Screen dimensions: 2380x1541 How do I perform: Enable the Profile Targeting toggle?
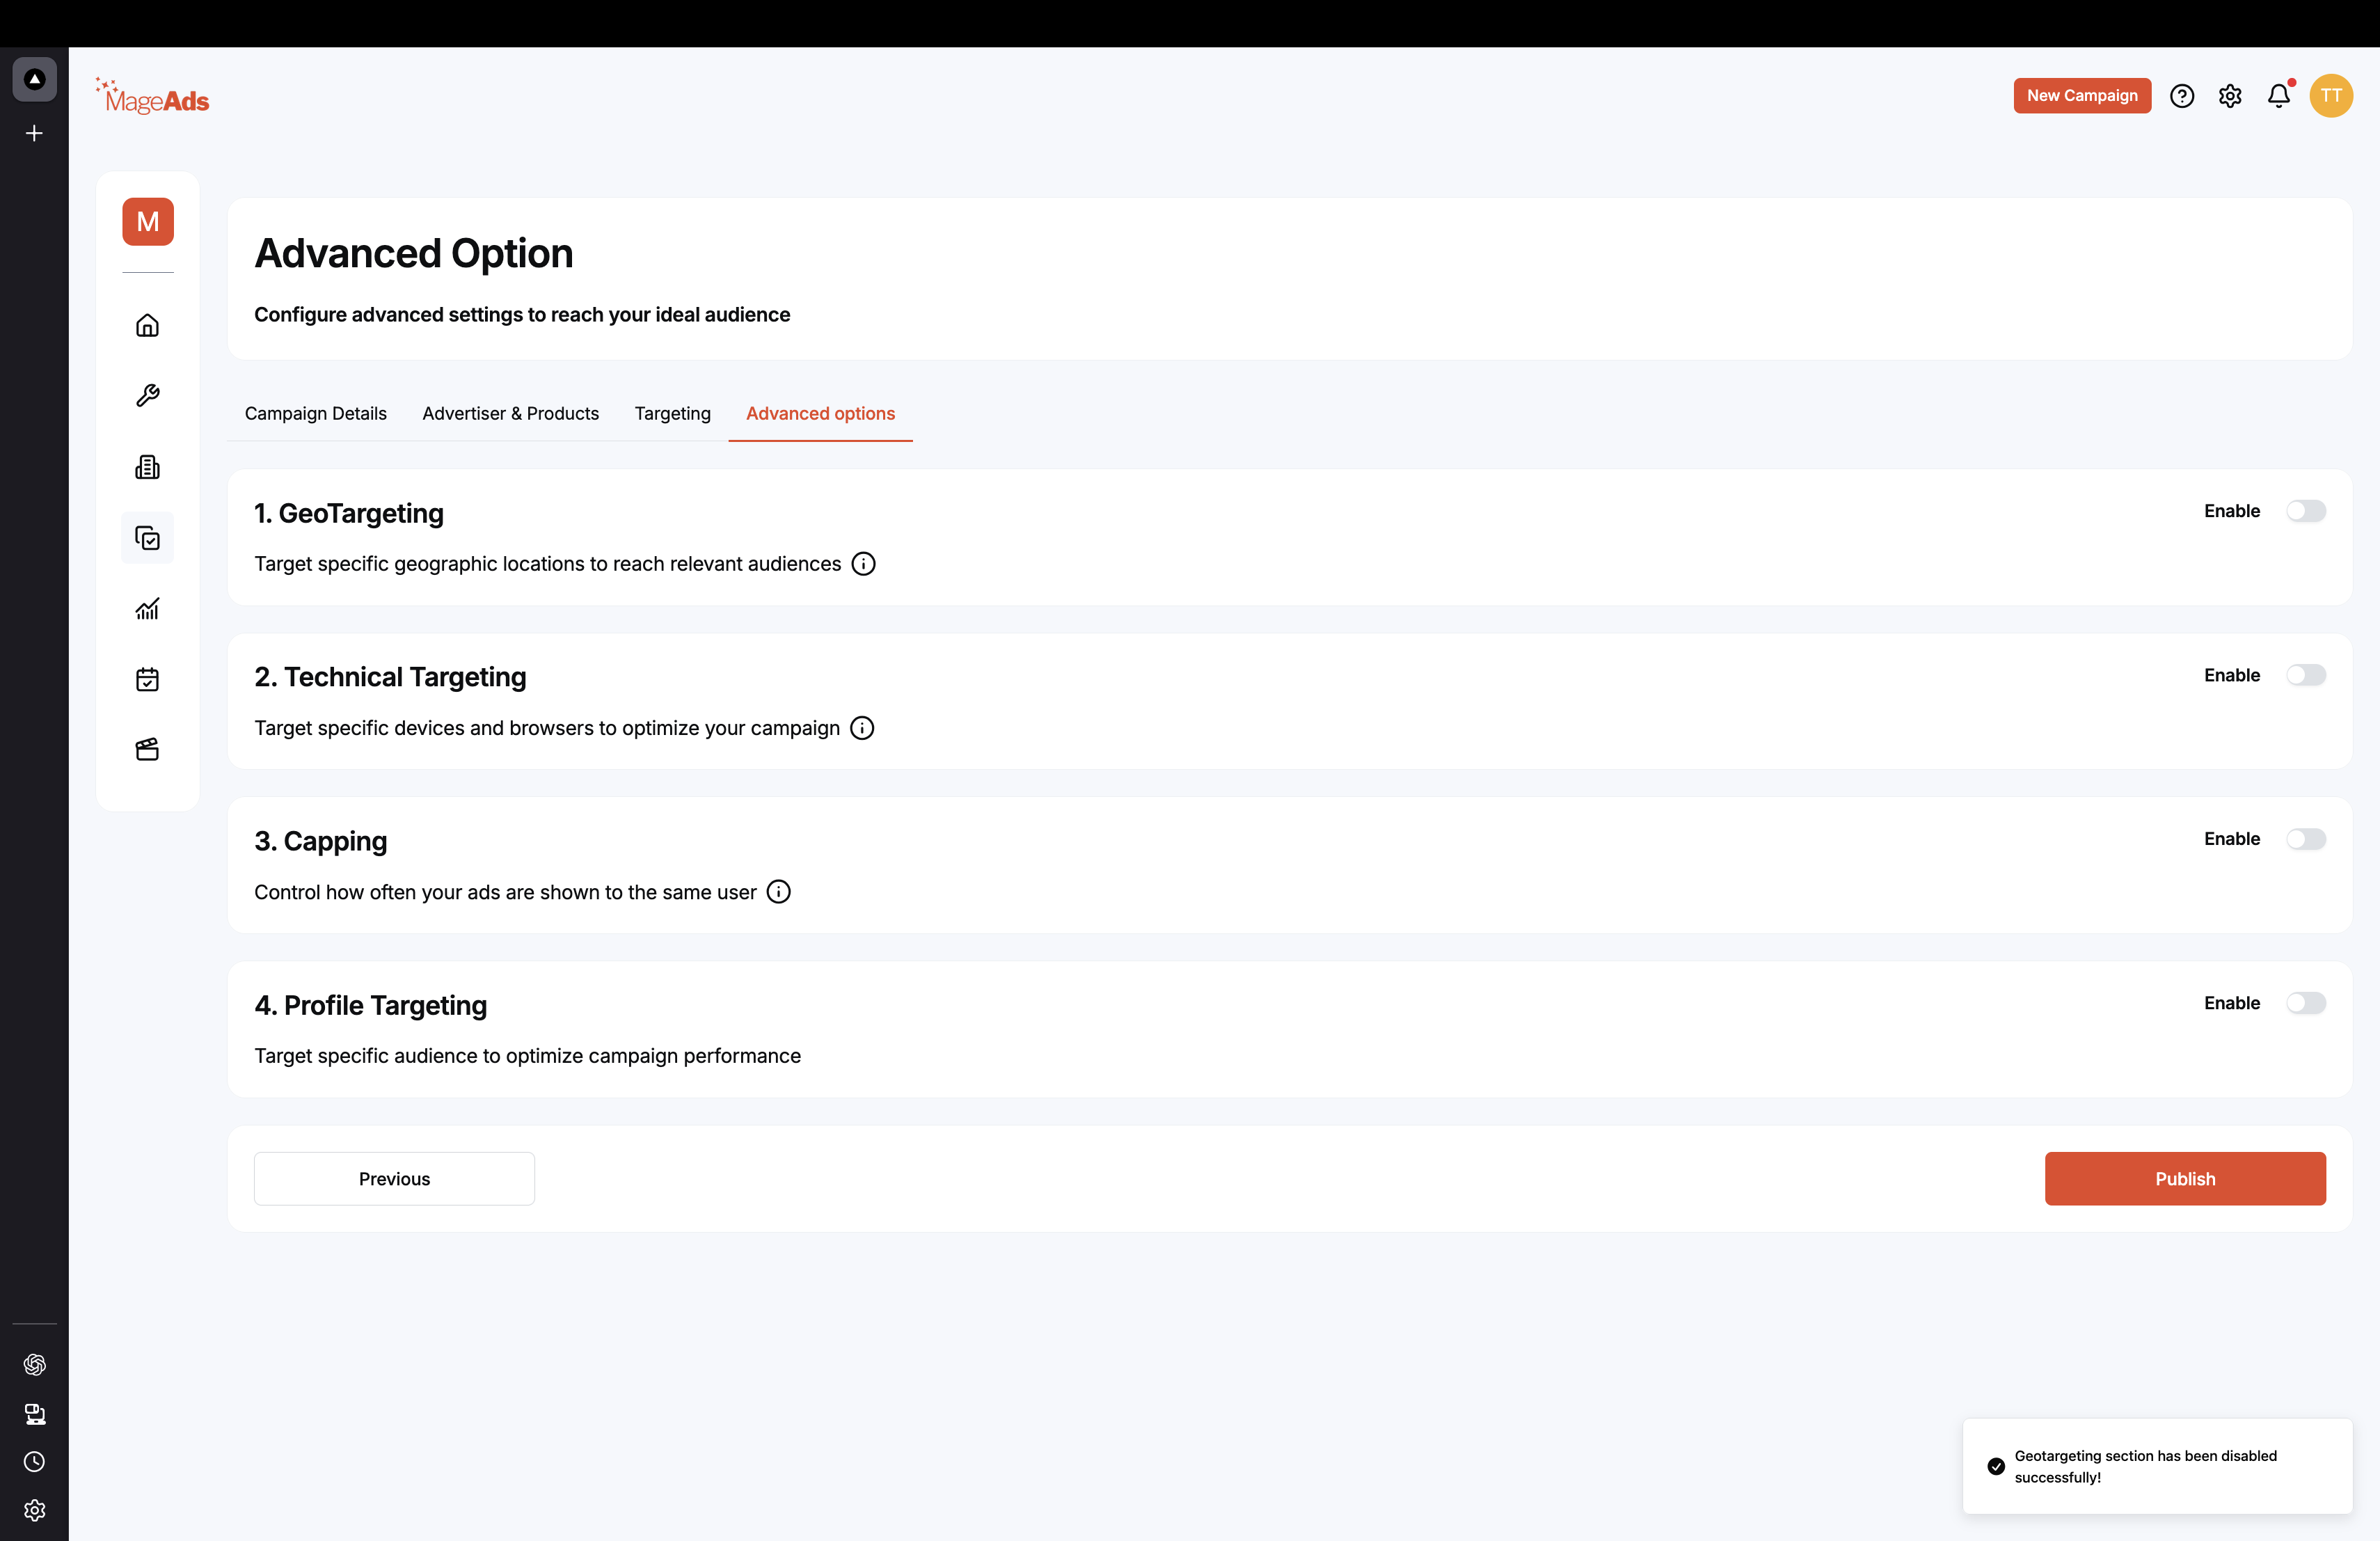click(x=2306, y=1003)
